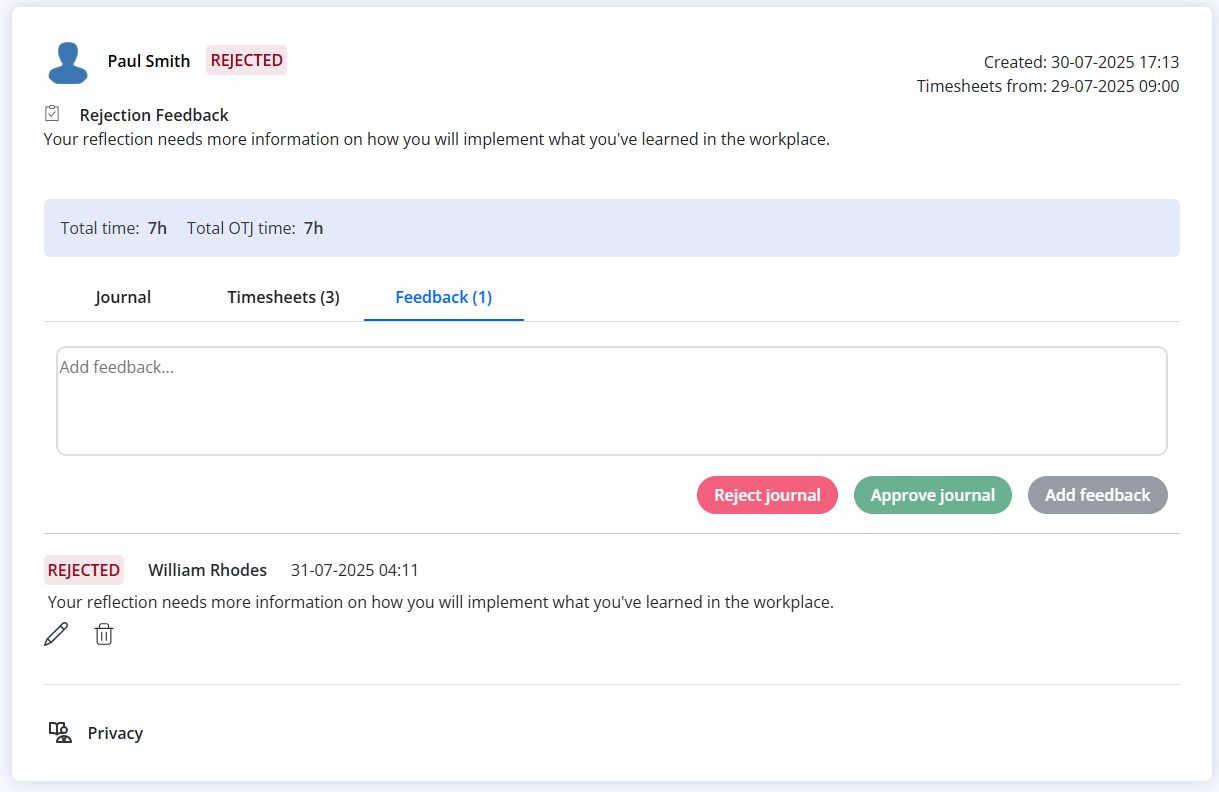Click the Rejection Feedback heading
Screen dimensions: 1219x792
click(x=154, y=115)
